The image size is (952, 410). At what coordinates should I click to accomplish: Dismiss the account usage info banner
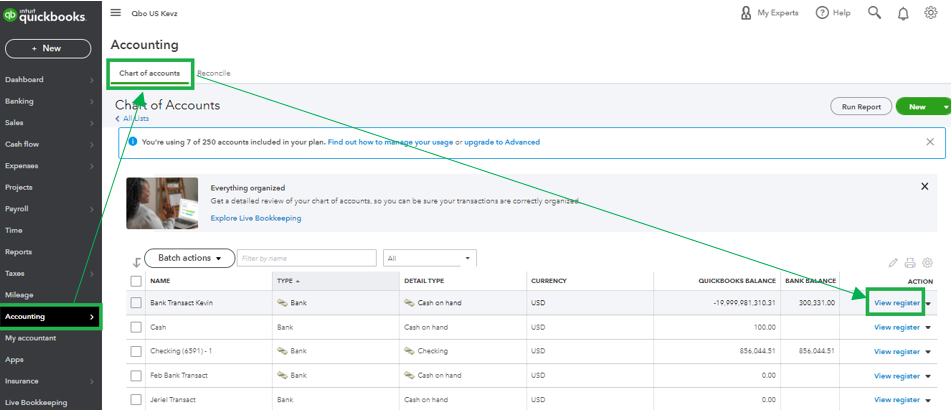coord(930,142)
